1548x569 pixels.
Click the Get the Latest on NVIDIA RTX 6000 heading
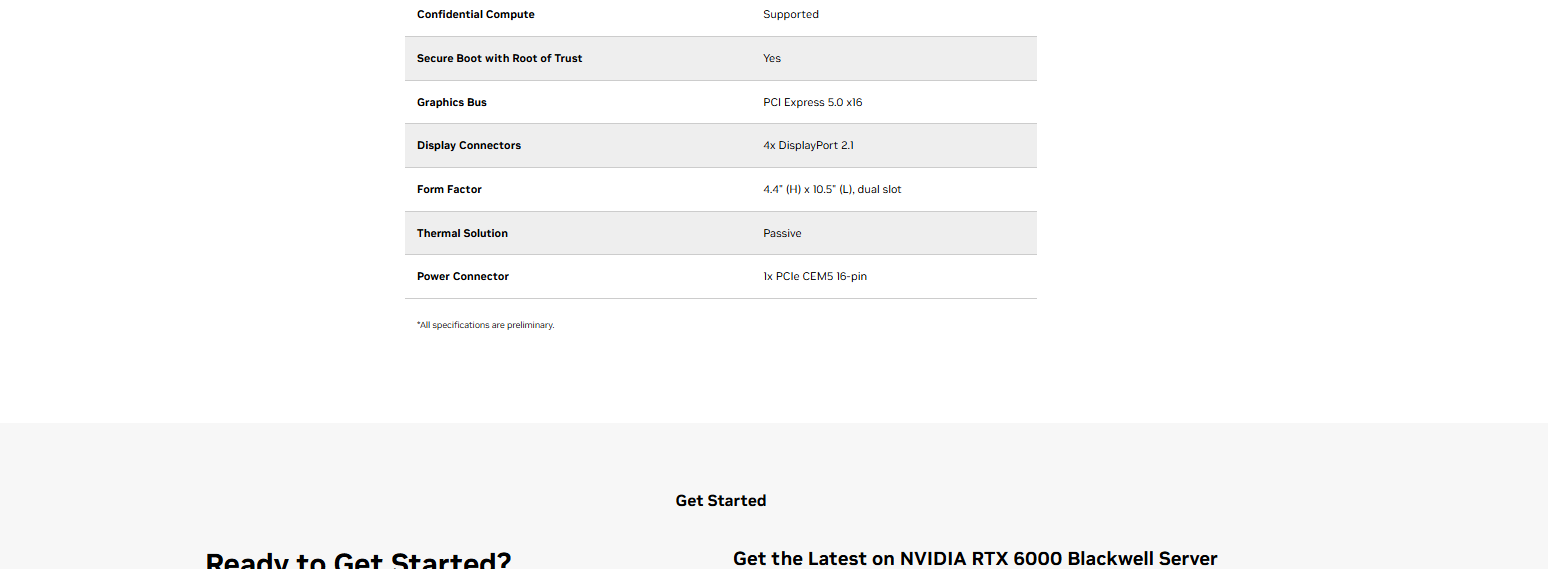pyautogui.click(x=975, y=559)
